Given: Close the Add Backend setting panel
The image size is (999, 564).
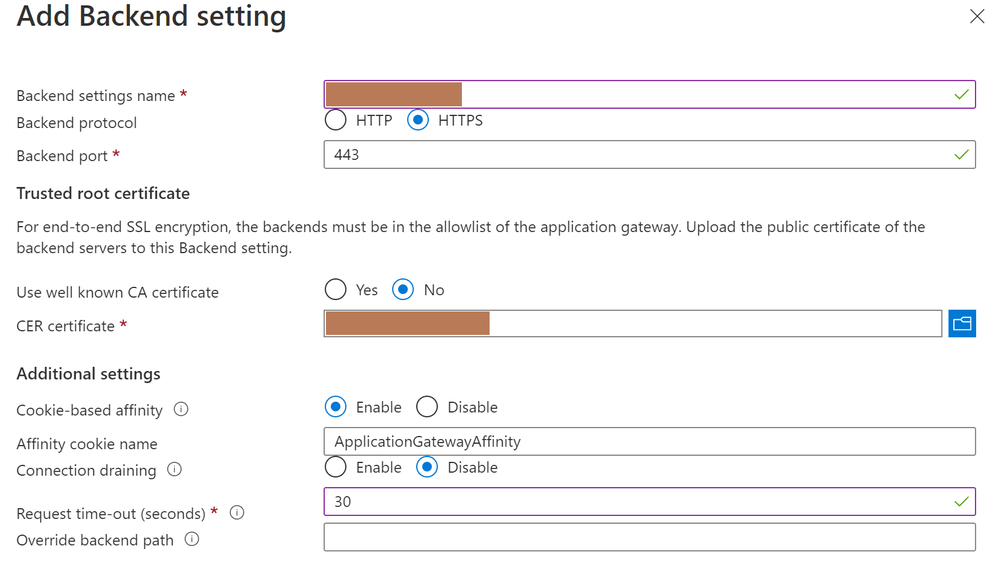Looking at the screenshot, I should click(977, 17).
